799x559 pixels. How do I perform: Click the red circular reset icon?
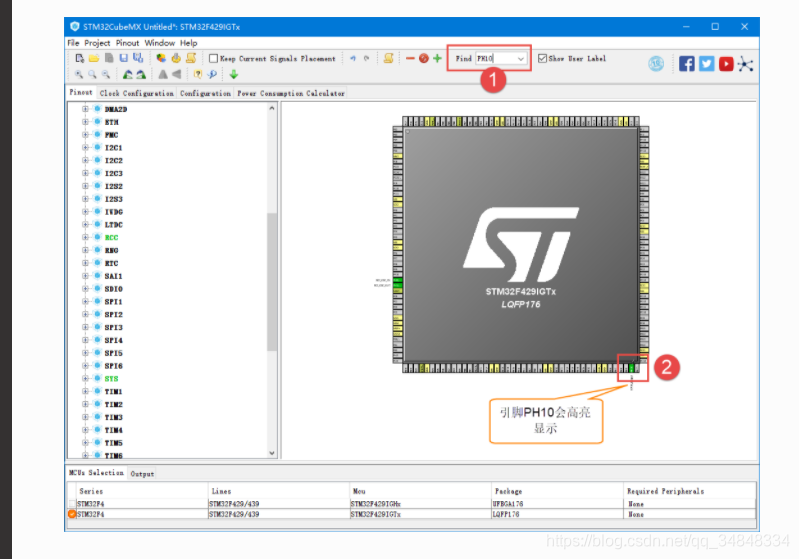(x=423, y=58)
